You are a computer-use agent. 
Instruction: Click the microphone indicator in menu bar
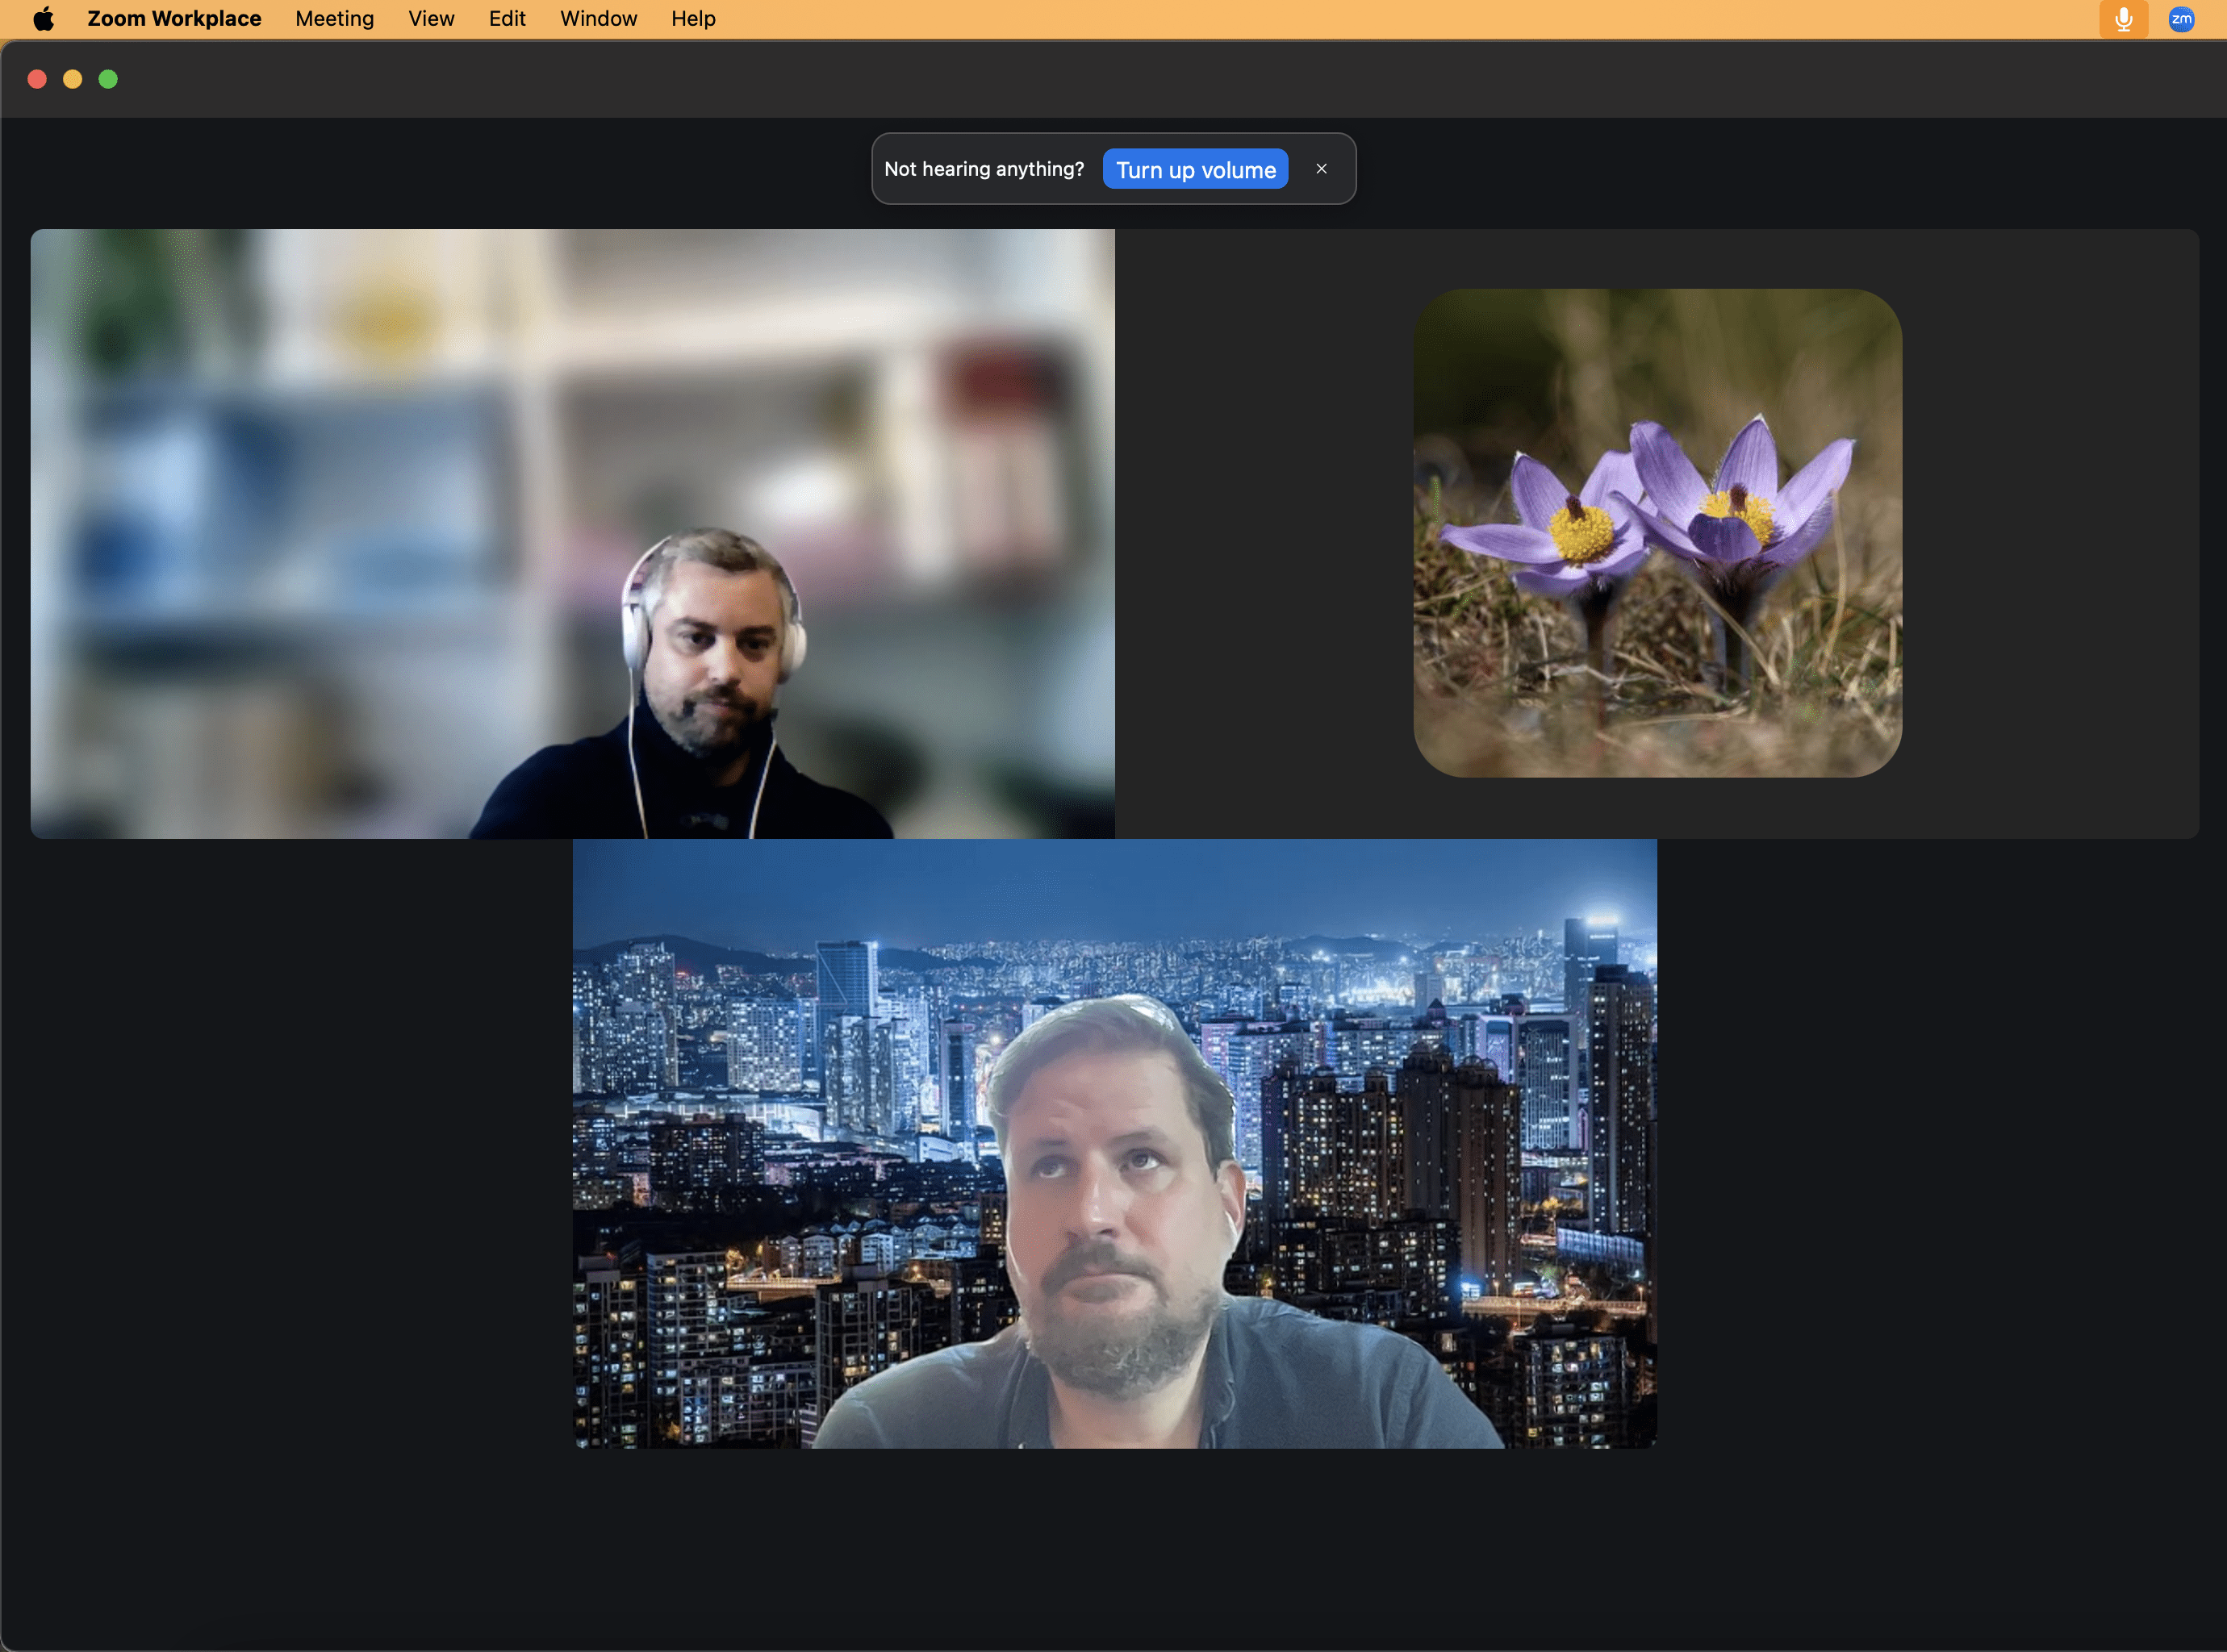click(x=2123, y=19)
